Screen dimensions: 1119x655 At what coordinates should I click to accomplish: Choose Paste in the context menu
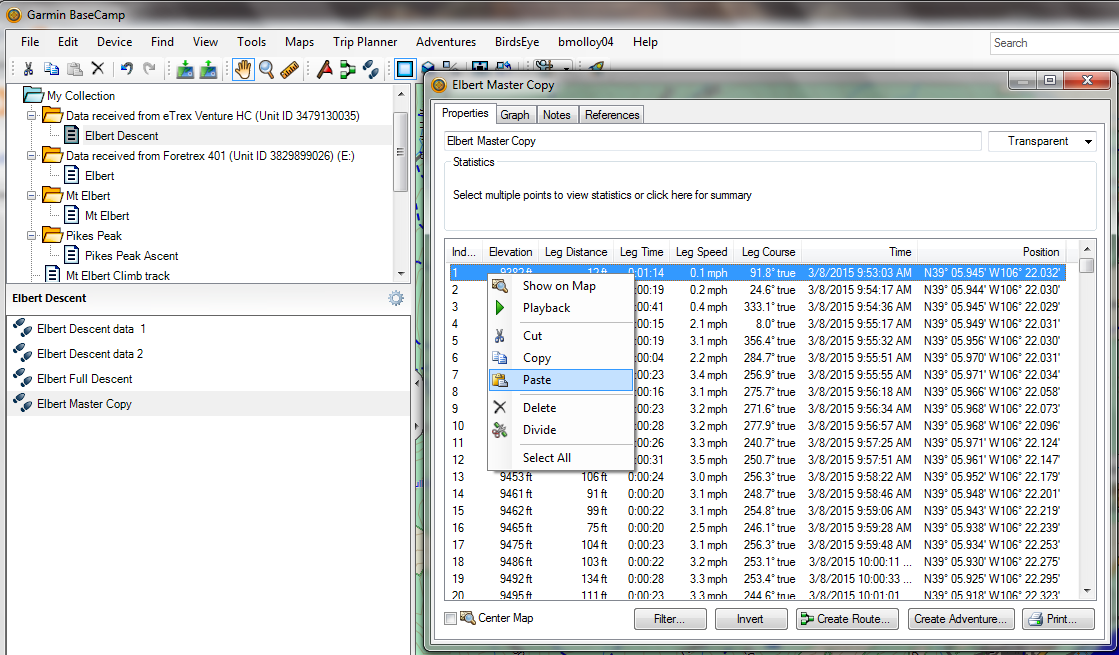point(560,380)
